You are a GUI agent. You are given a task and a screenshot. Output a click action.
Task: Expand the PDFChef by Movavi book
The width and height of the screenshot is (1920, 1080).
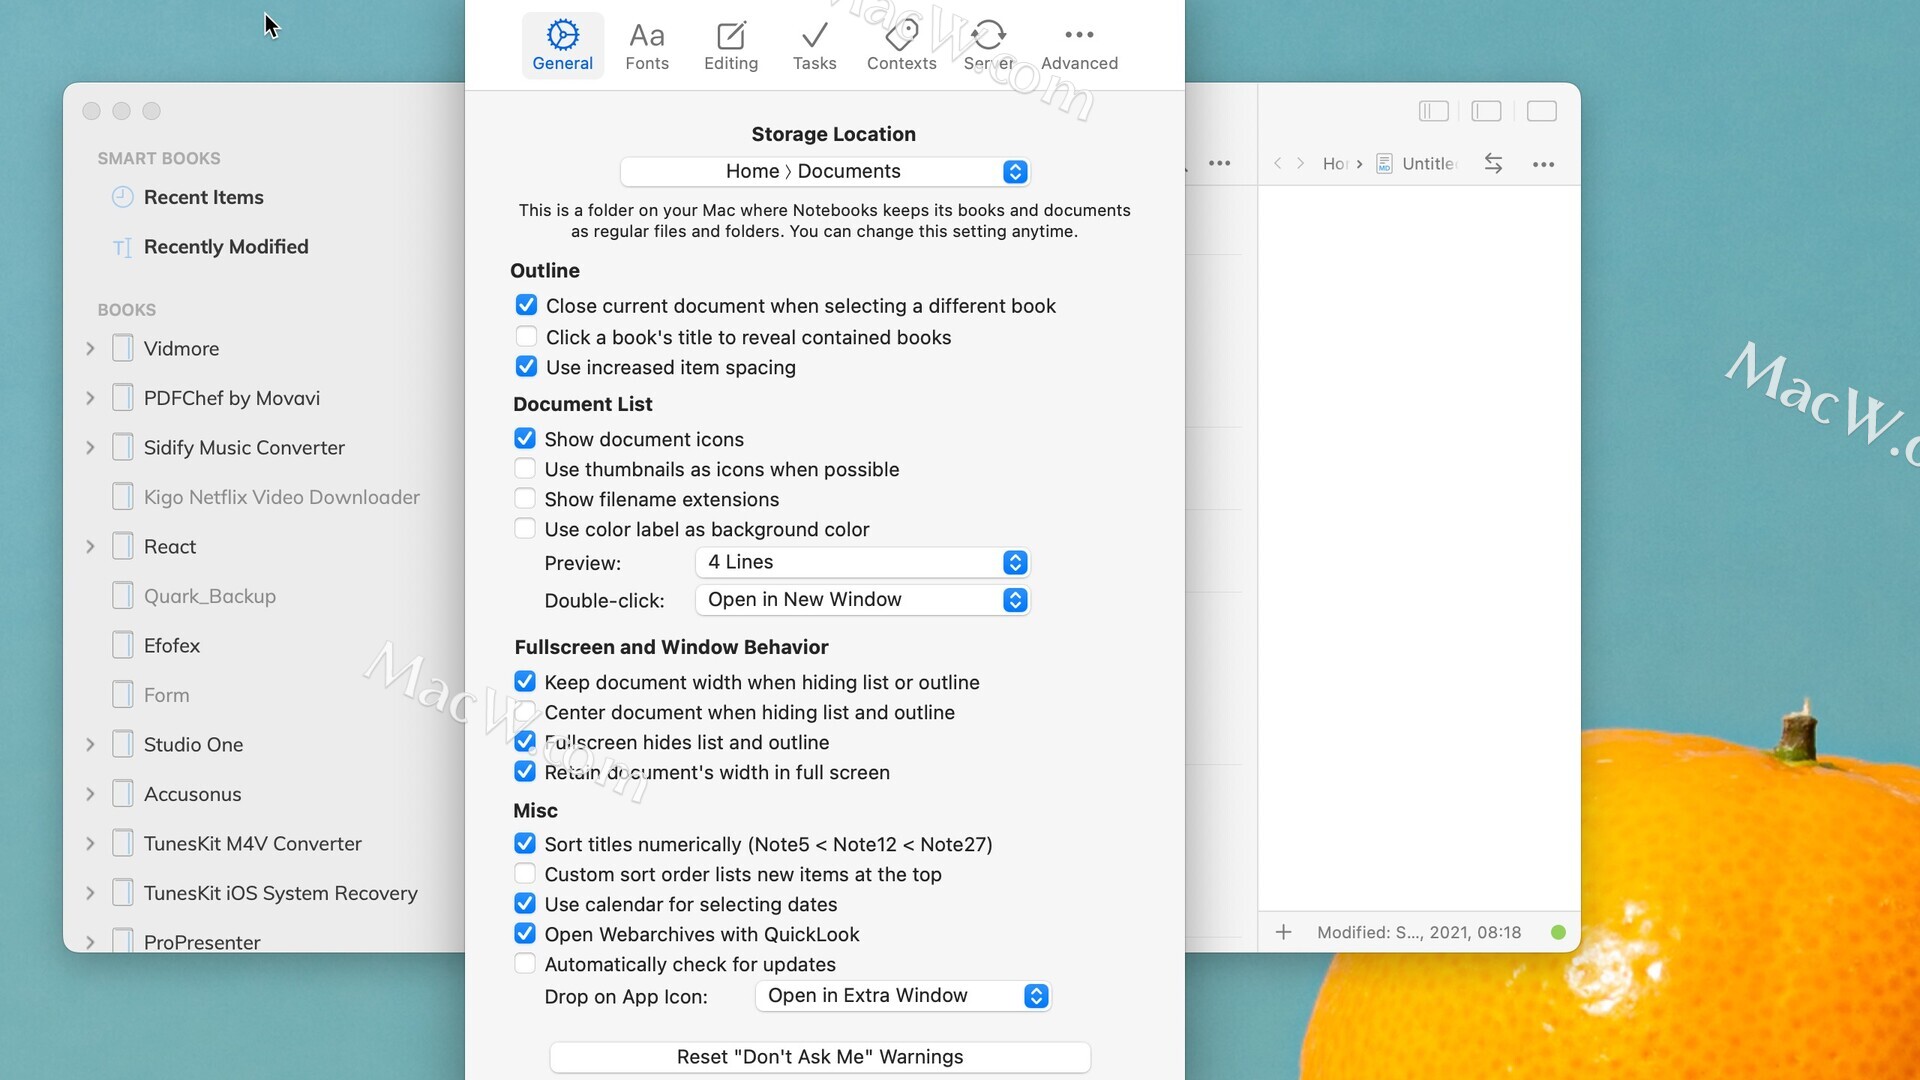(x=90, y=398)
